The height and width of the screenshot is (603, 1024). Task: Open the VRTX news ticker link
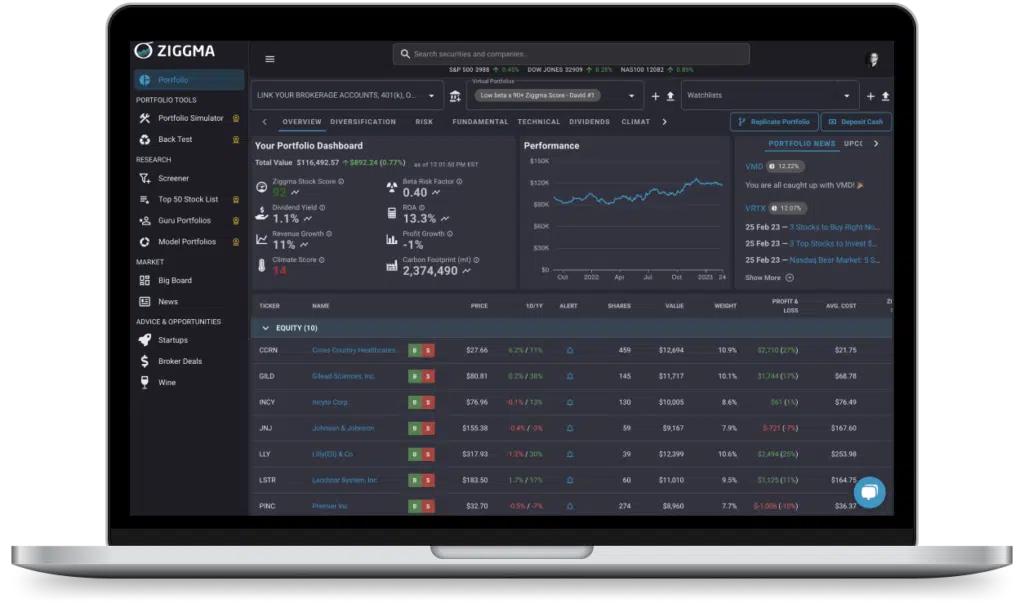pos(755,208)
